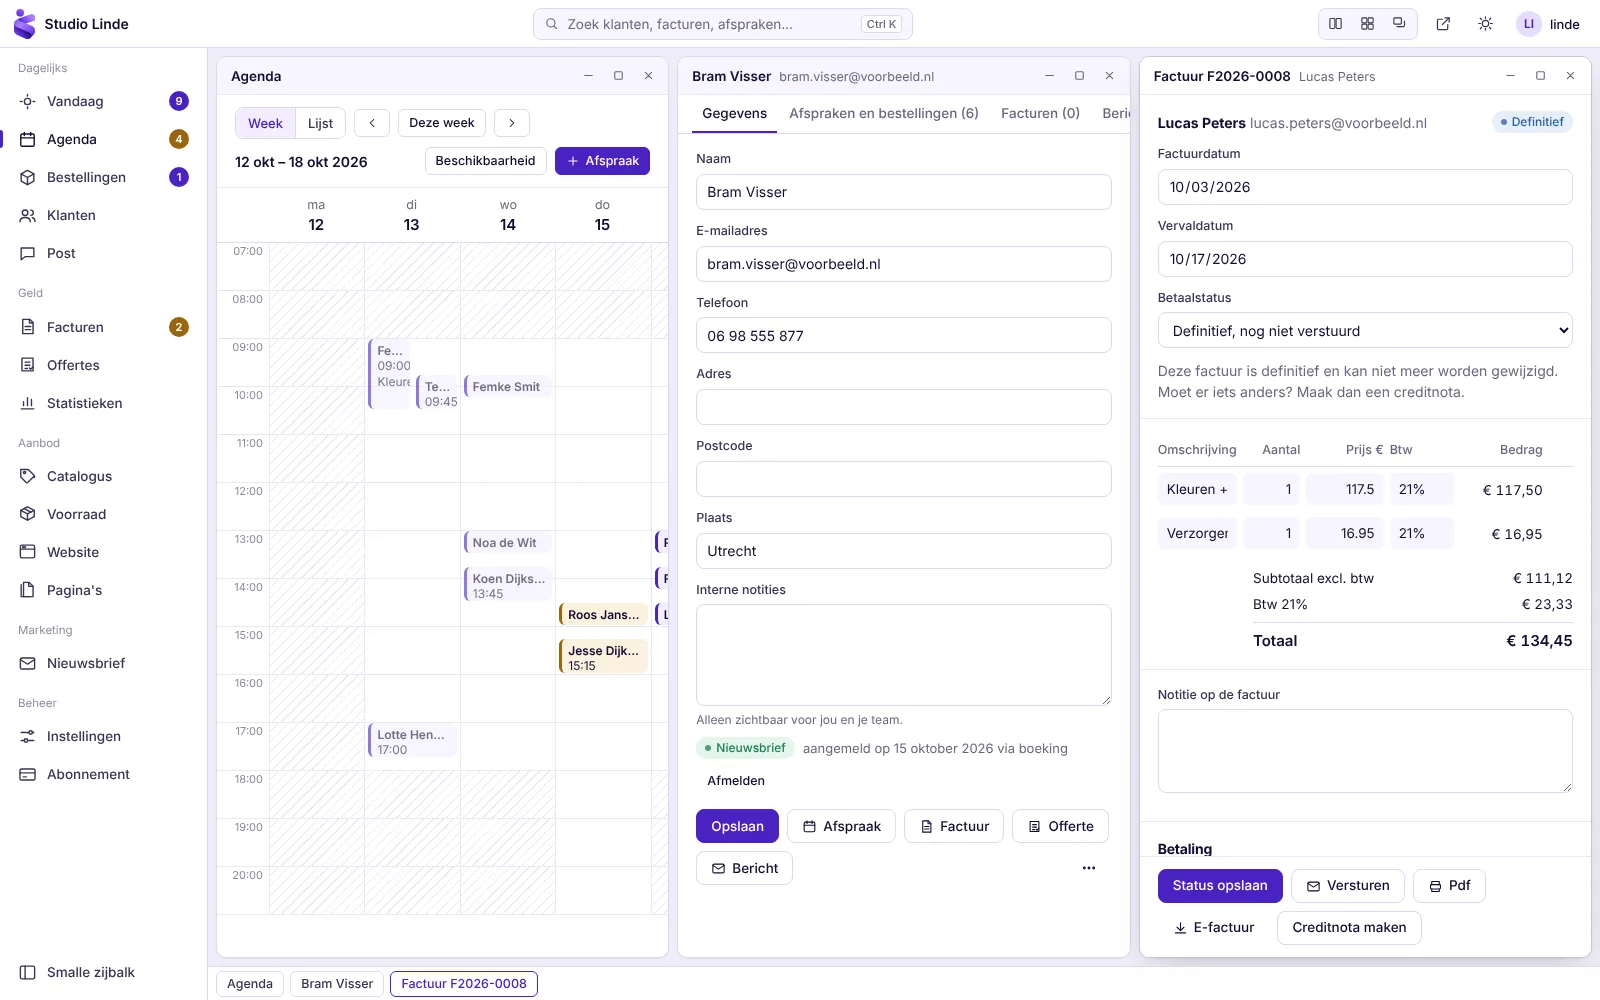The image size is (1600, 1000).
Task: Switch agenda to Lijst view
Action: coord(320,123)
